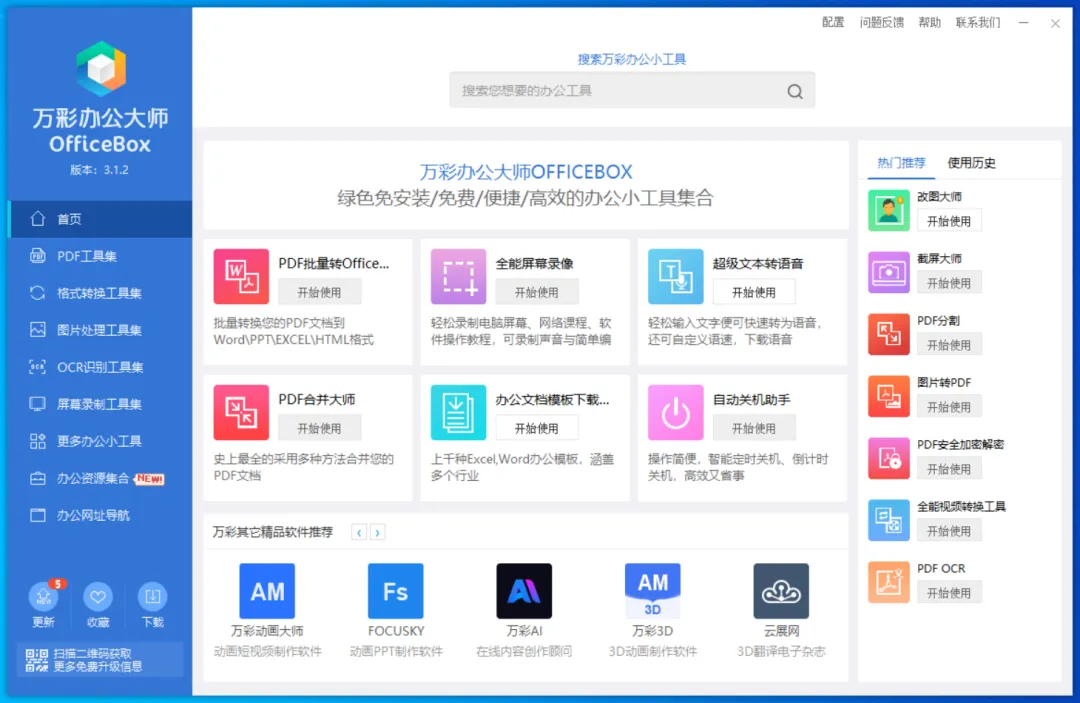
Task: Open 更多办公小工具 in sidebar
Action: (x=101, y=441)
